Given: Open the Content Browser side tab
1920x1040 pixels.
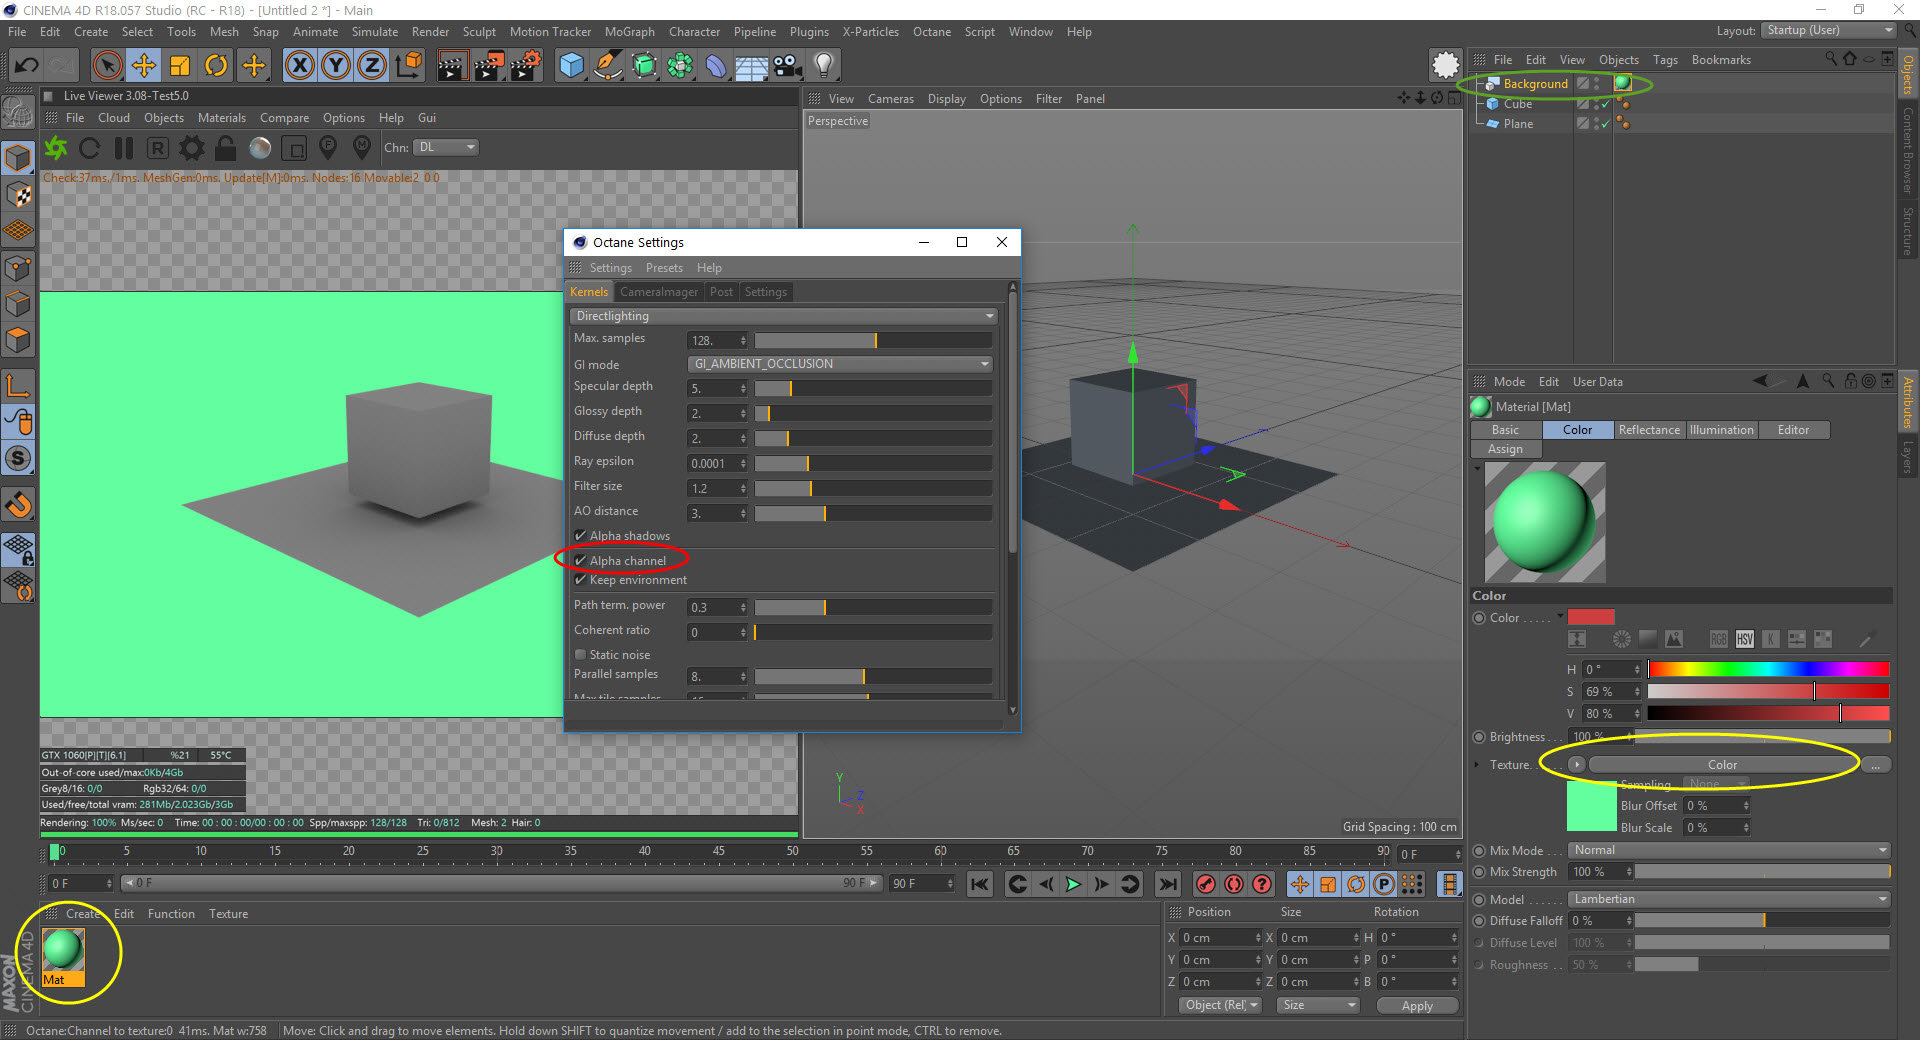Looking at the screenshot, I should point(1908,150).
